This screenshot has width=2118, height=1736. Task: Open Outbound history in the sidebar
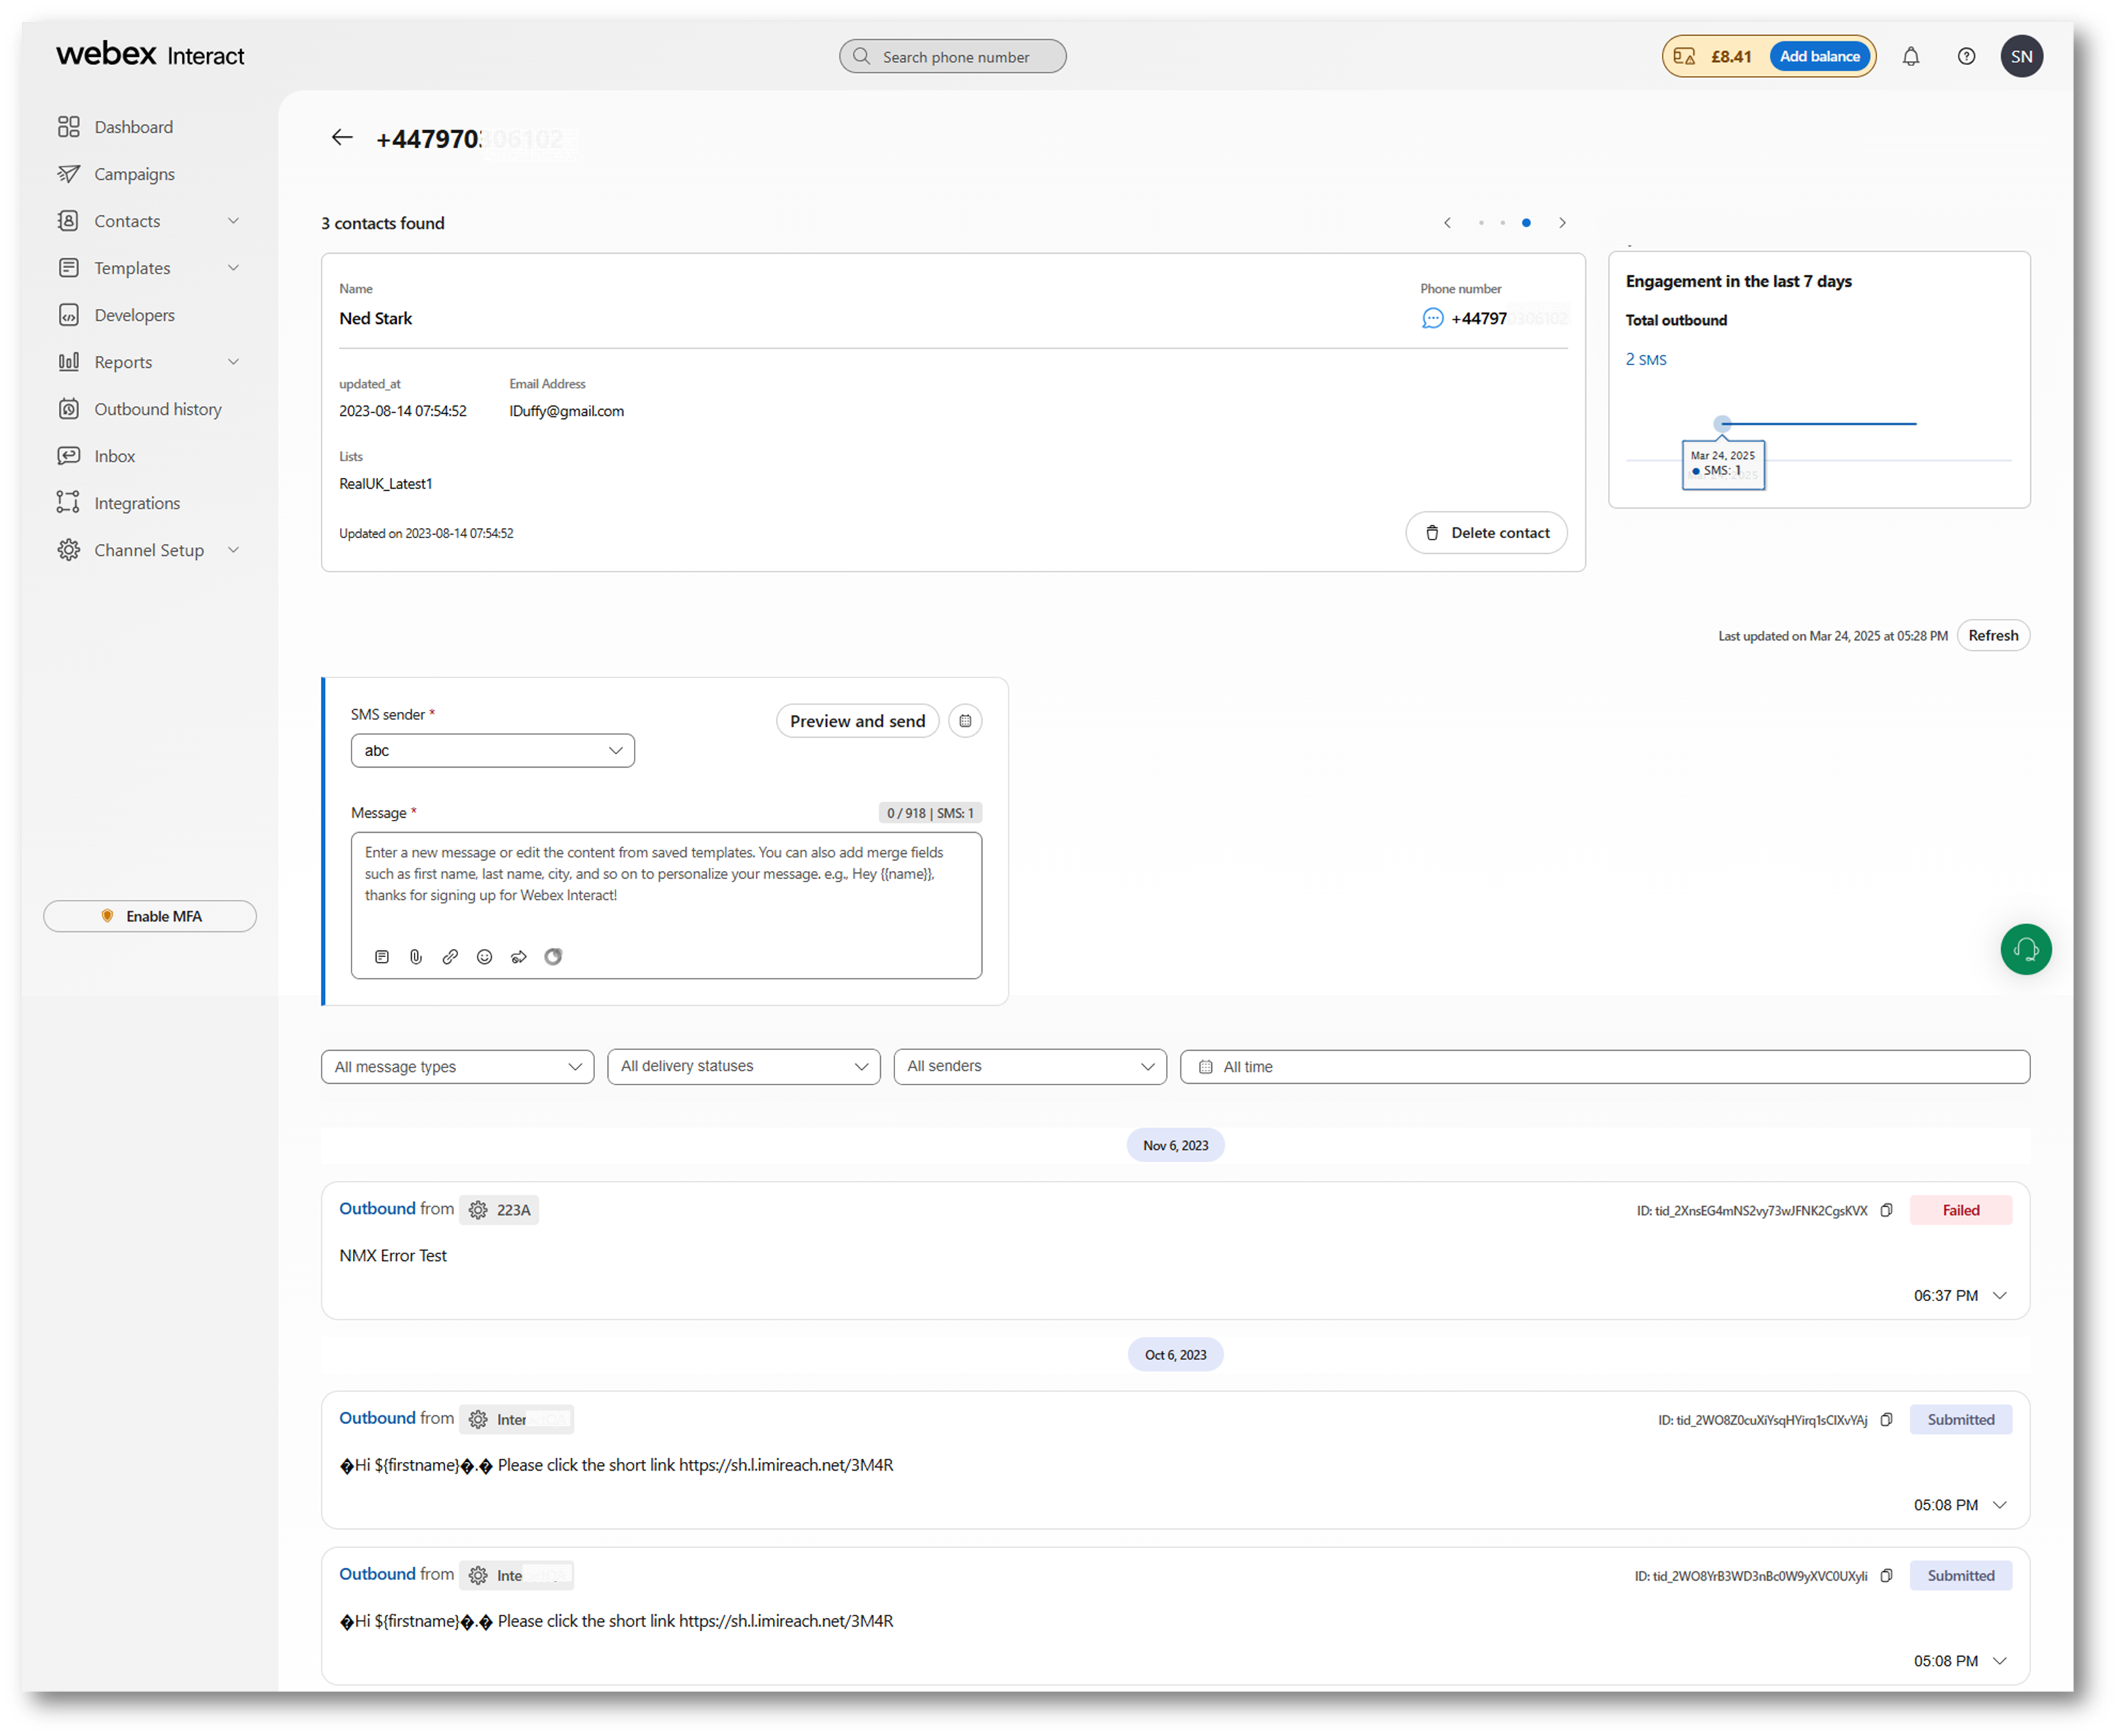(x=157, y=409)
